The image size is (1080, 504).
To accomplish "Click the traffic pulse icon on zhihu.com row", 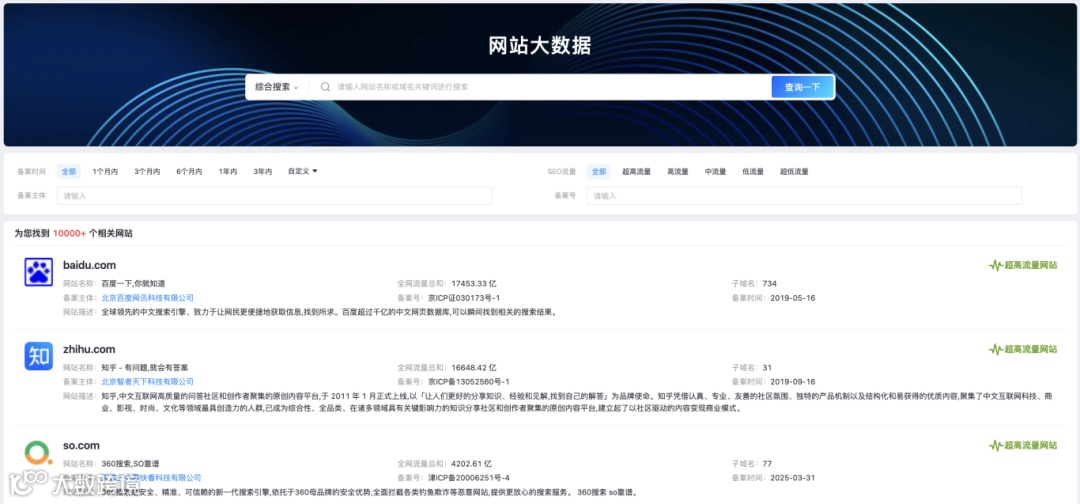I will pyautogui.click(x=995, y=349).
